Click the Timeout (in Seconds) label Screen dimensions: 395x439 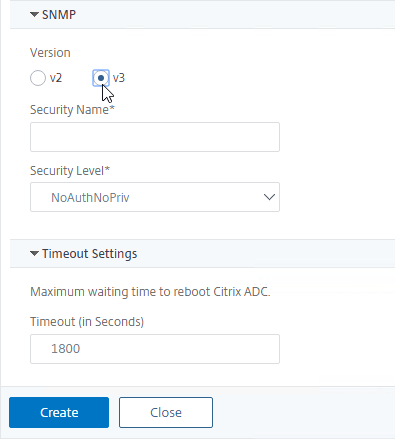87,322
